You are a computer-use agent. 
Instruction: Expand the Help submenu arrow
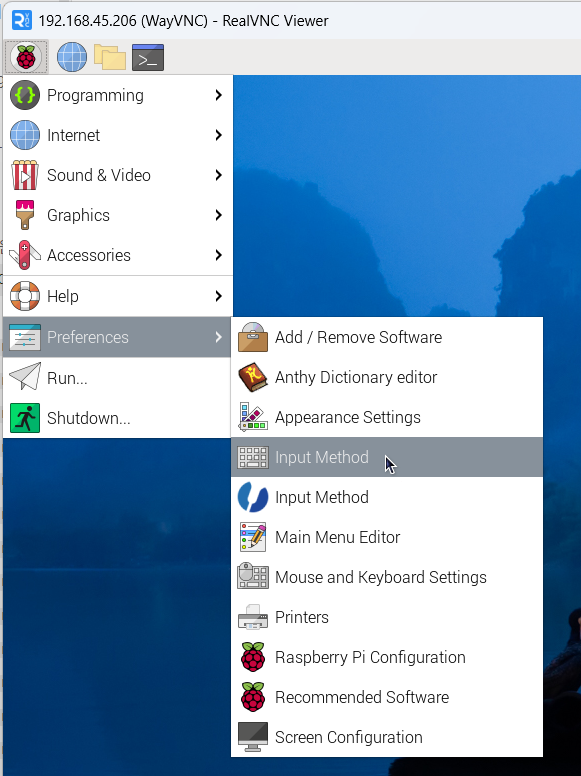pyautogui.click(x=218, y=296)
